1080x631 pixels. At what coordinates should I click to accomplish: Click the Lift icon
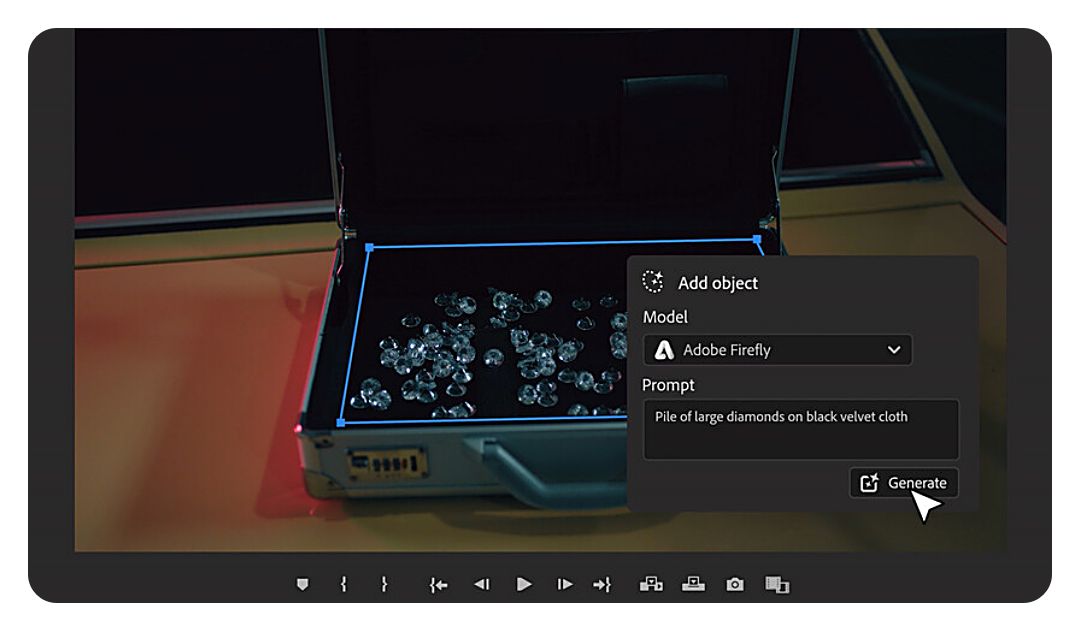(x=651, y=584)
